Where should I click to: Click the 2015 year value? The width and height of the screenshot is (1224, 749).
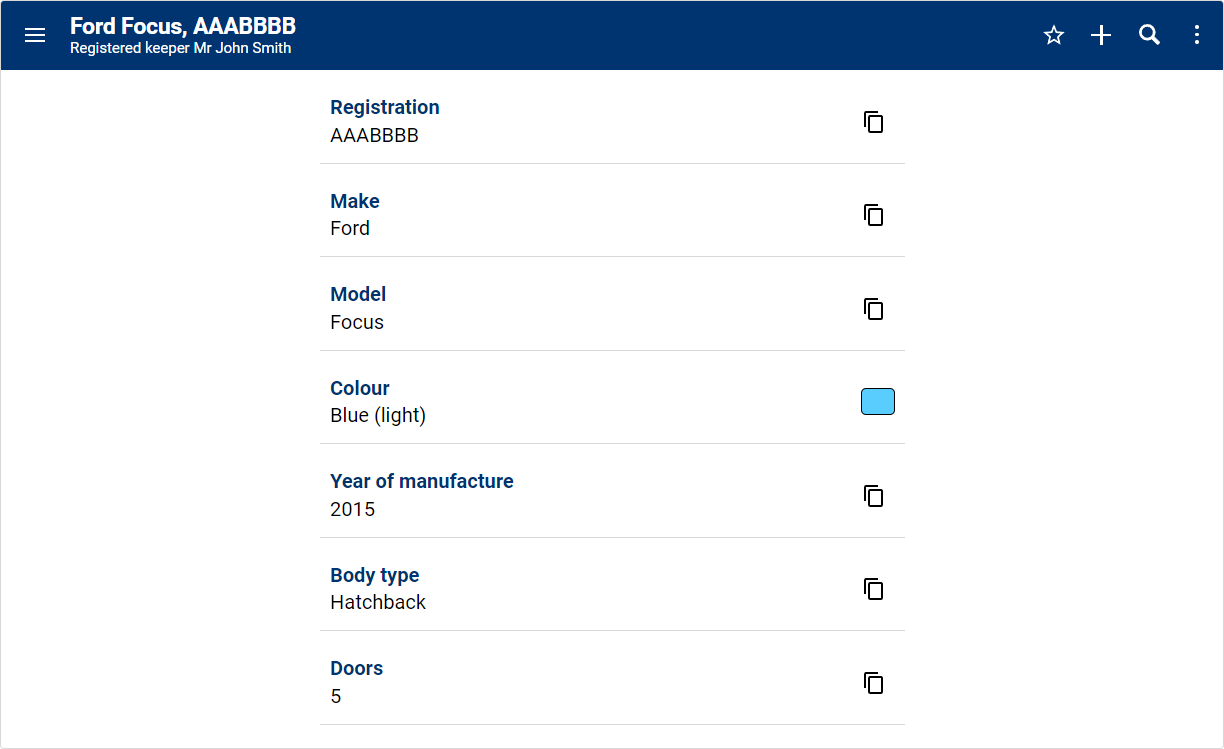353,509
